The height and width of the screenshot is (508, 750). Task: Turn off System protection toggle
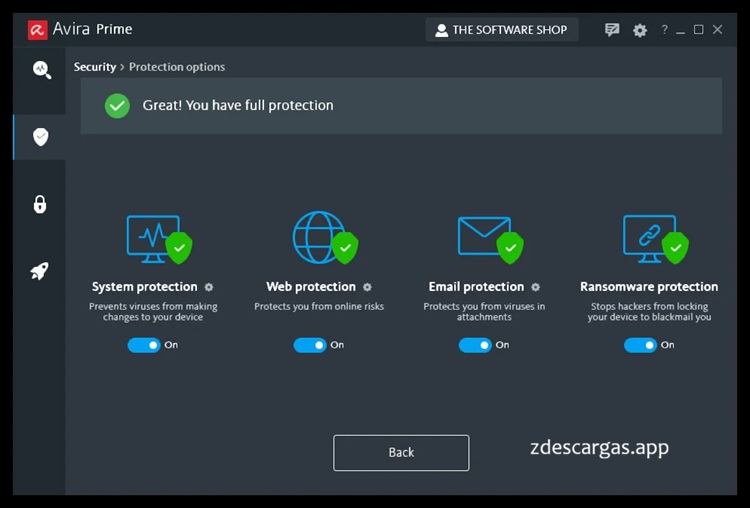coord(144,345)
